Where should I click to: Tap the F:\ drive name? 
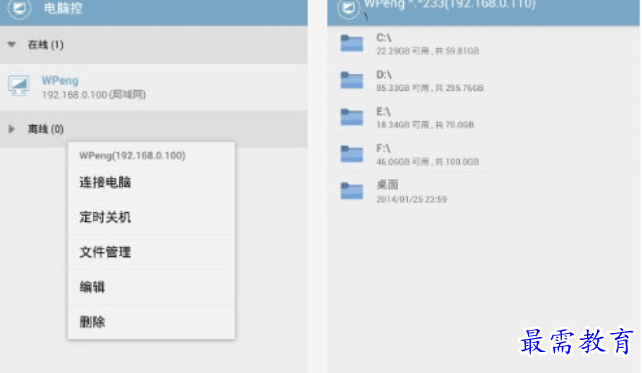click(383, 148)
